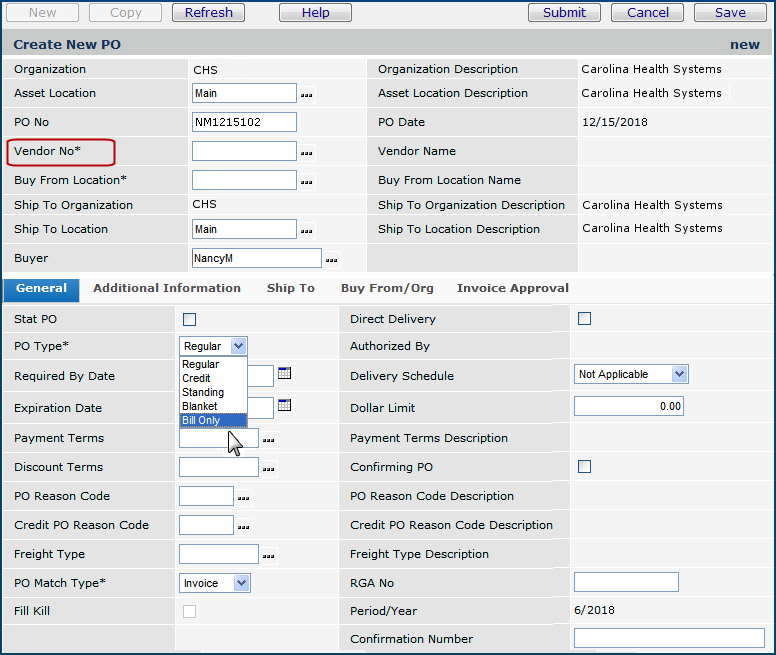The width and height of the screenshot is (776, 655).
Task: Toggle the Confirming PO checkbox
Action: click(x=585, y=467)
